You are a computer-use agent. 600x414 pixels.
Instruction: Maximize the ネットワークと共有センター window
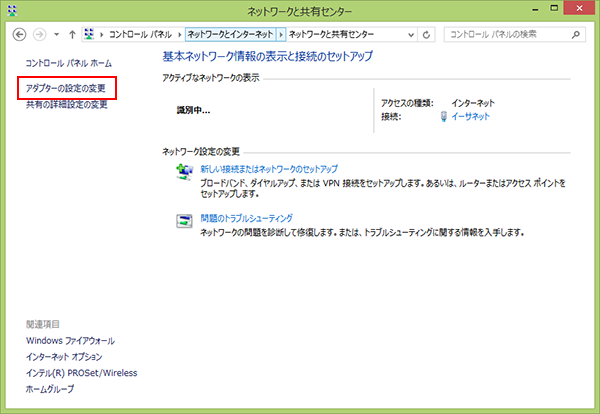pos(554,8)
